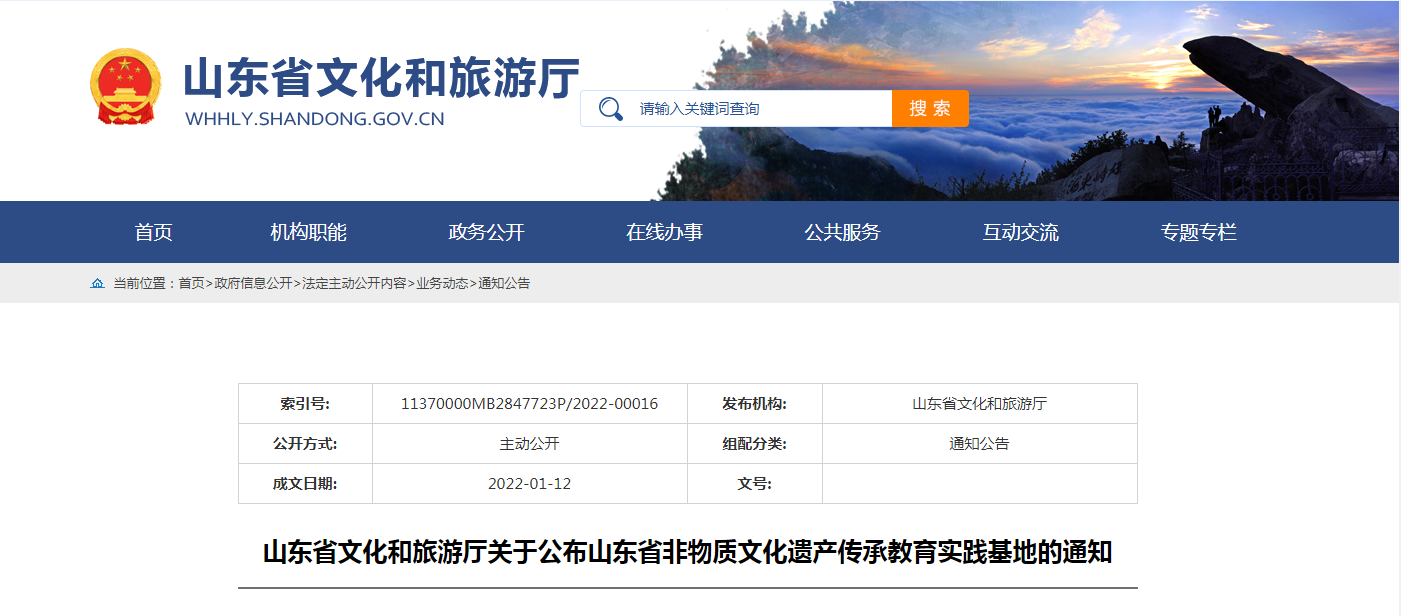Click the index number 11370000MB2847723P/2022-00016
This screenshot has height=616, width=1401.
click(529, 404)
